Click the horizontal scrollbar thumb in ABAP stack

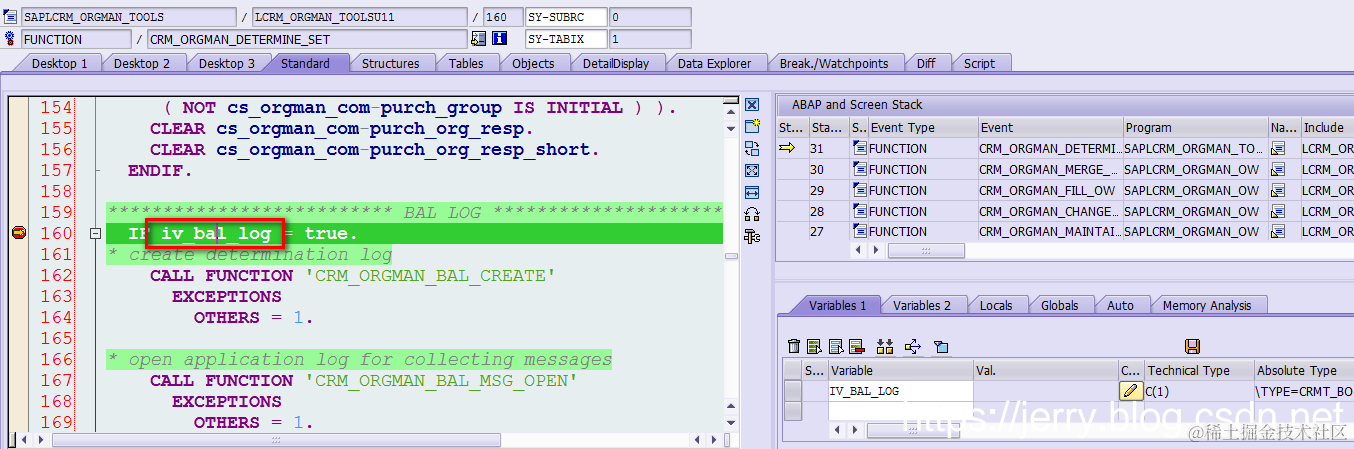coord(925,251)
